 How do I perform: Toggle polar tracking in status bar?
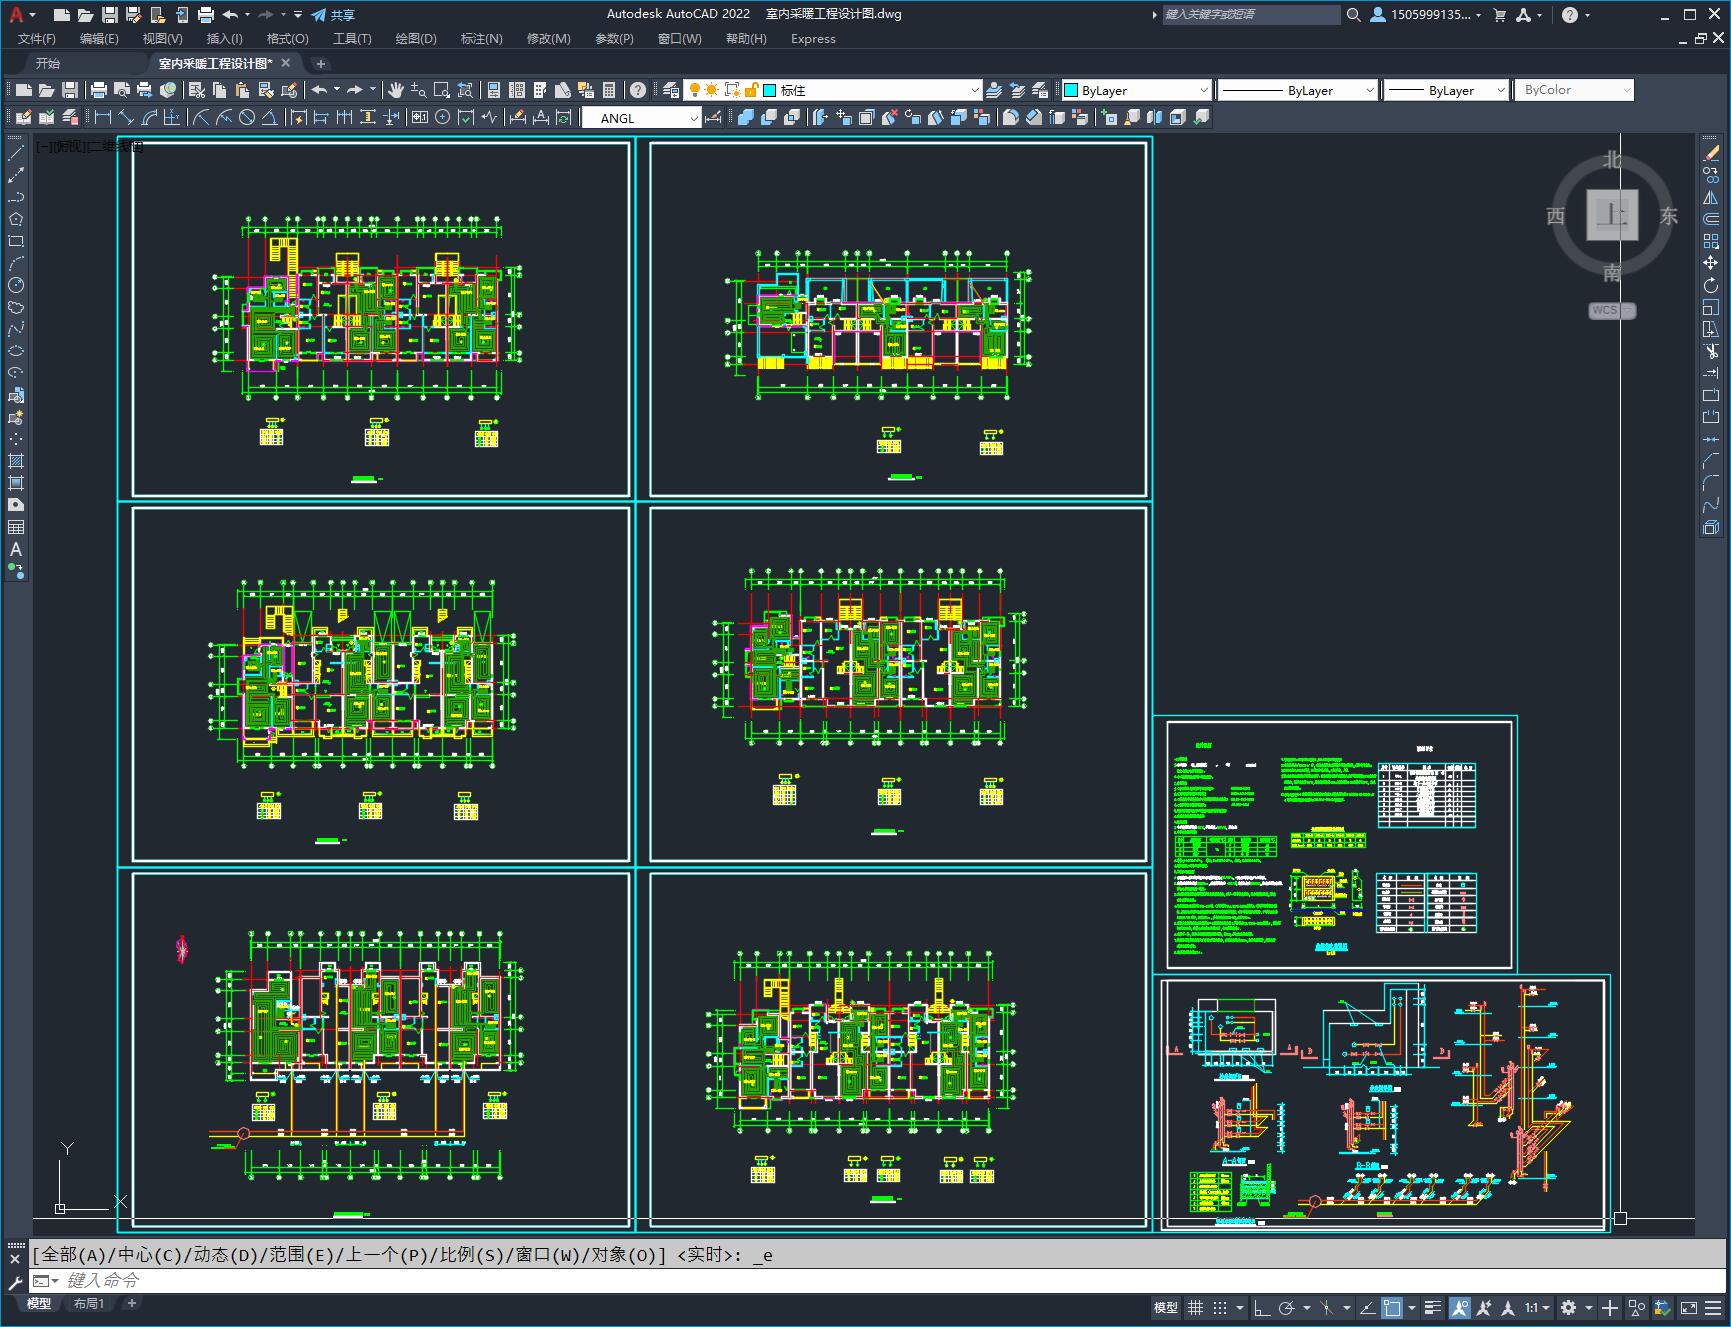click(x=1287, y=1307)
